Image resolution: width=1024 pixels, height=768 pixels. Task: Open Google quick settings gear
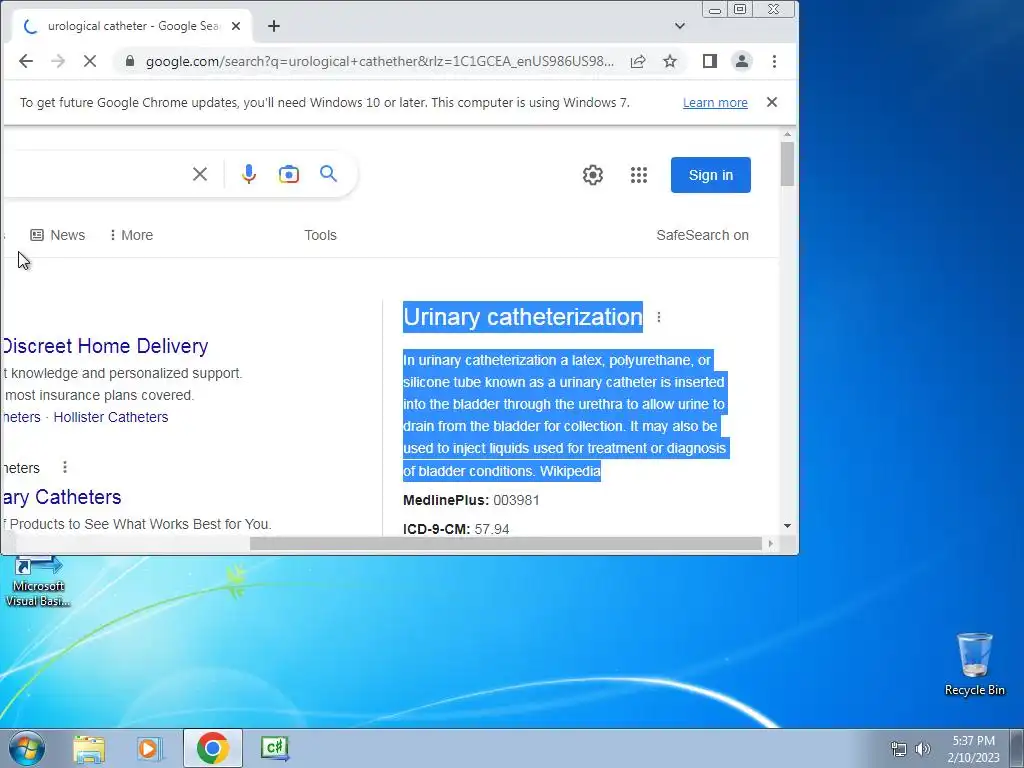pyautogui.click(x=593, y=175)
